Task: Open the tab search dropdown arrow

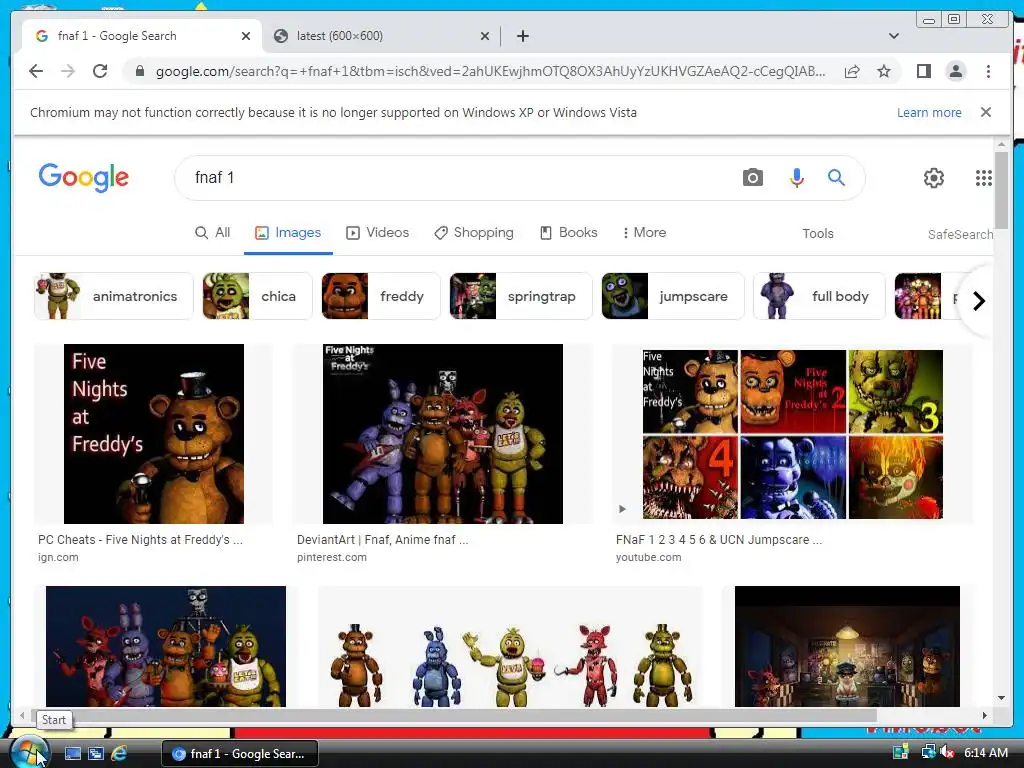Action: (x=893, y=36)
